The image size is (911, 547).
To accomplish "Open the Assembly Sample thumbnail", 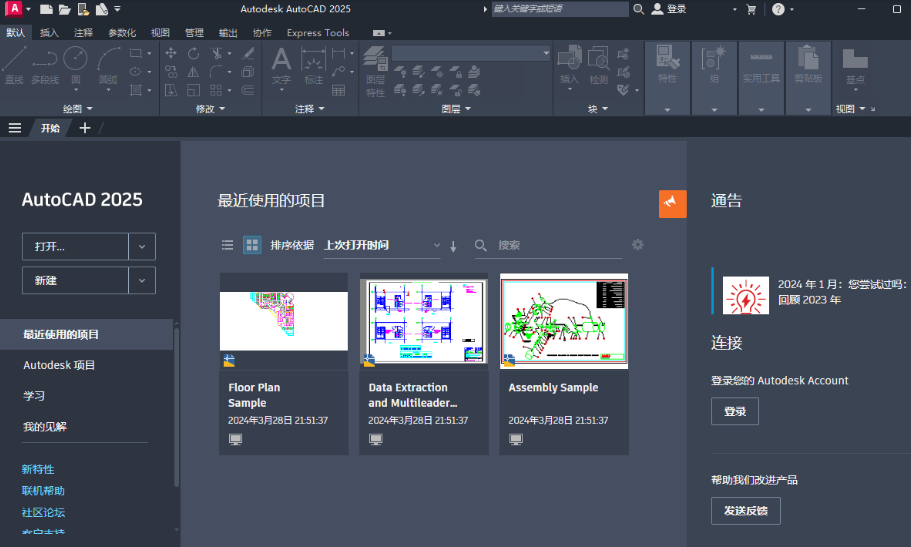I will (564, 321).
